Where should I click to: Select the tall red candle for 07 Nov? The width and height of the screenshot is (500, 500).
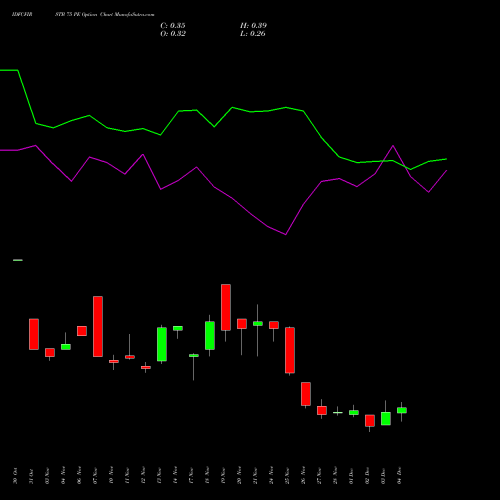point(98,326)
